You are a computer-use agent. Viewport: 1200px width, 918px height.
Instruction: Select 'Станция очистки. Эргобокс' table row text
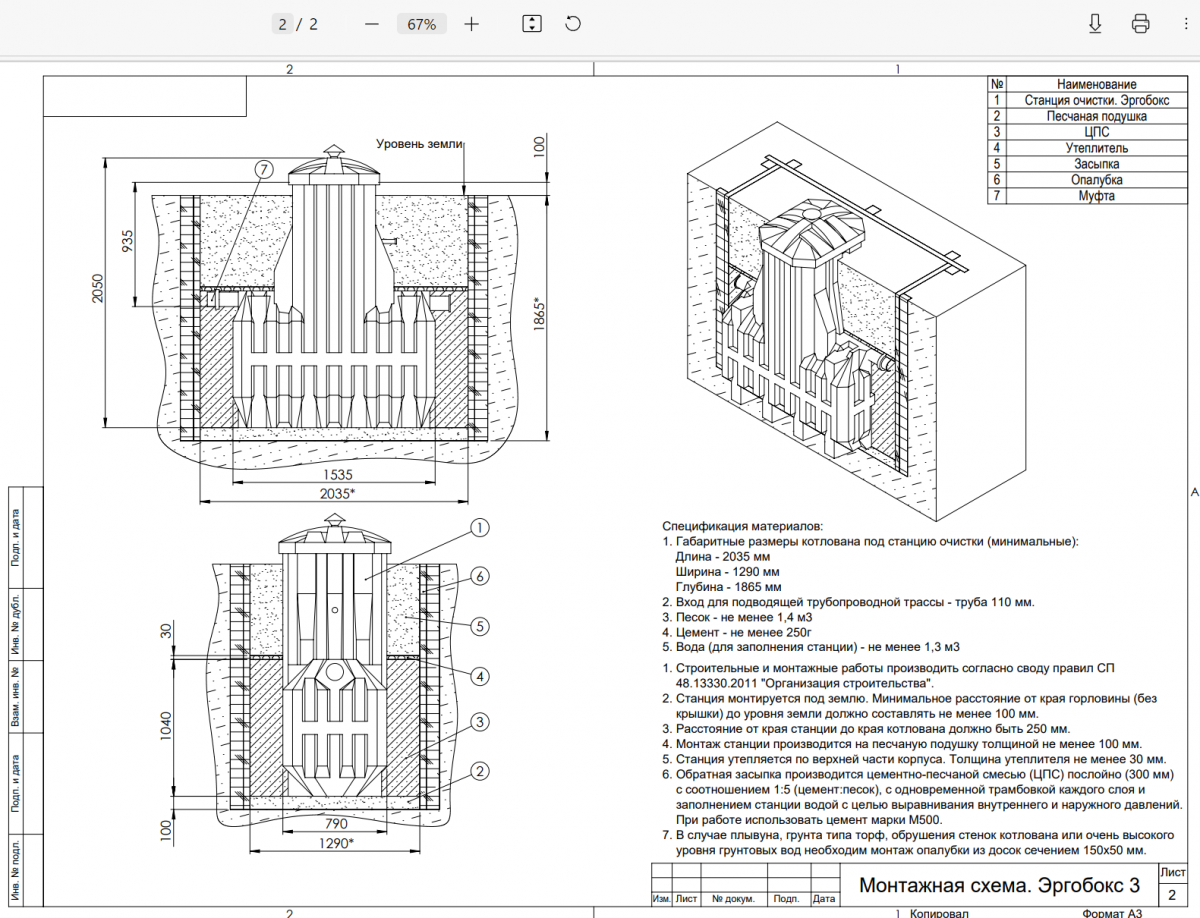pyautogui.click(x=1097, y=100)
